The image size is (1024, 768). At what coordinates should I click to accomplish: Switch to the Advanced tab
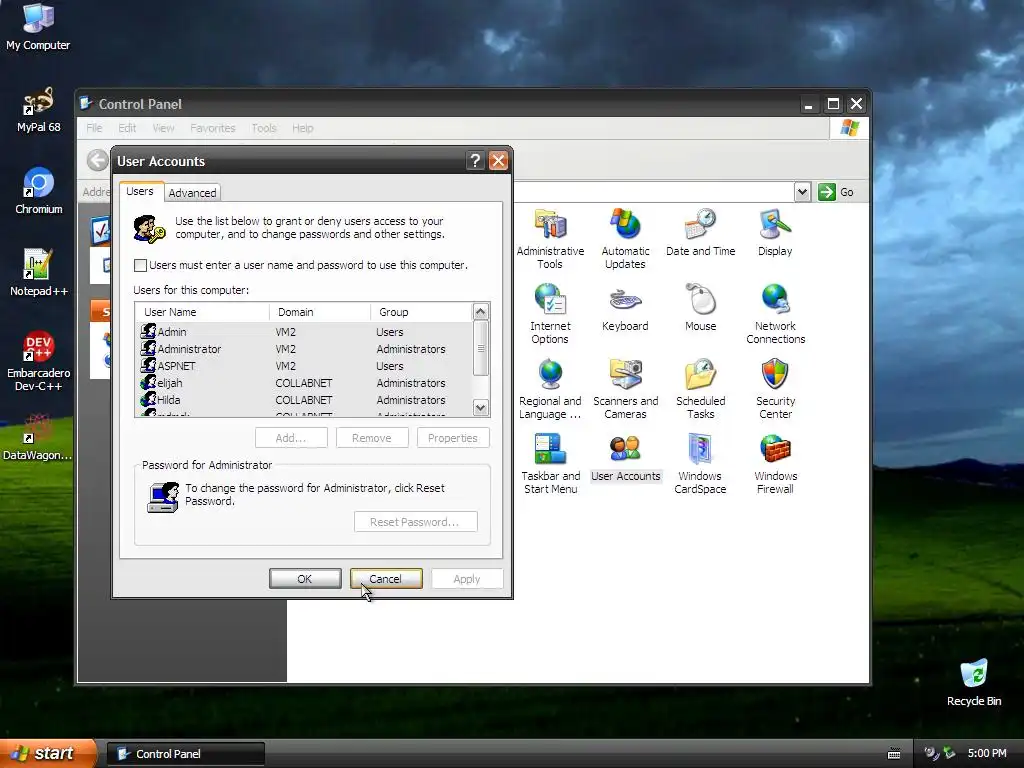[192, 193]
